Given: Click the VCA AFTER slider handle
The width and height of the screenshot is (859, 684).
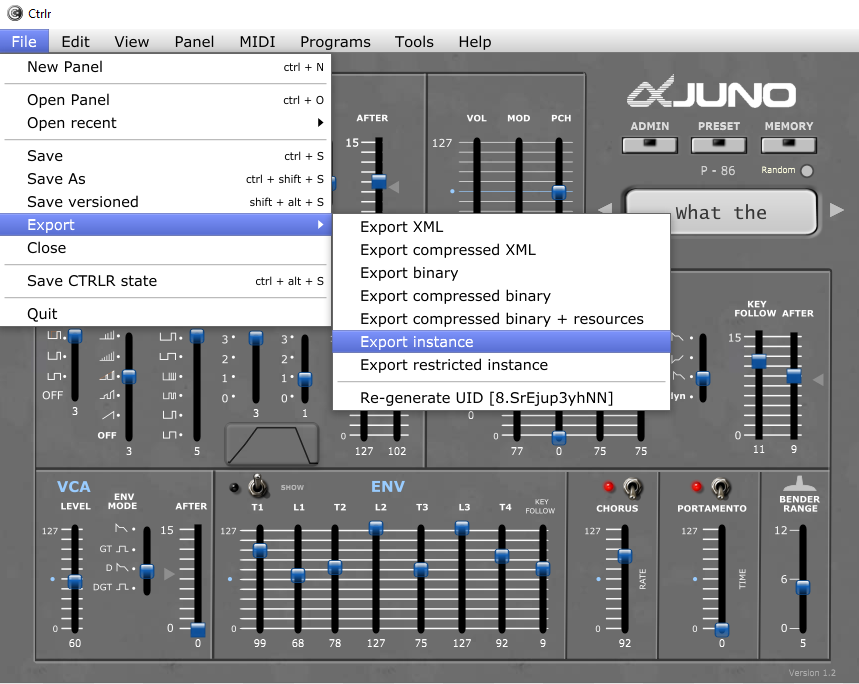Looking at the screenshot, I should click(198, 630).
